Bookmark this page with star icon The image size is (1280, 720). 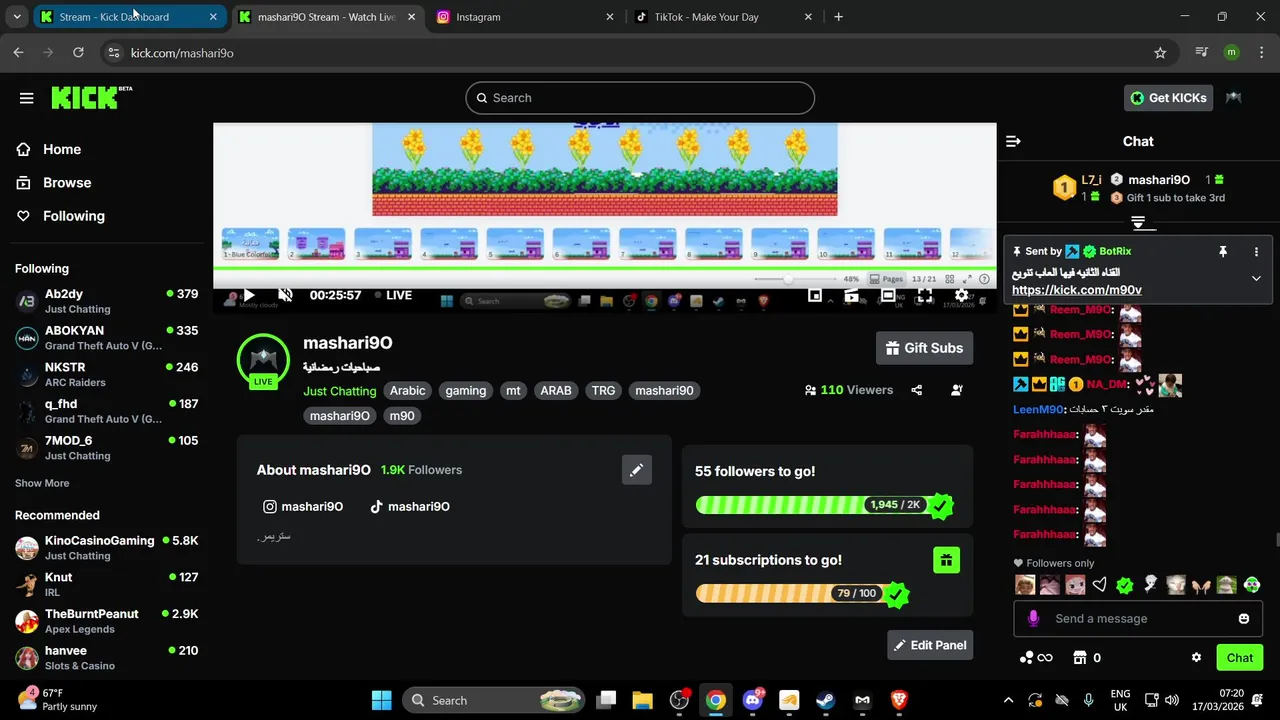[x=1160, y=53]
